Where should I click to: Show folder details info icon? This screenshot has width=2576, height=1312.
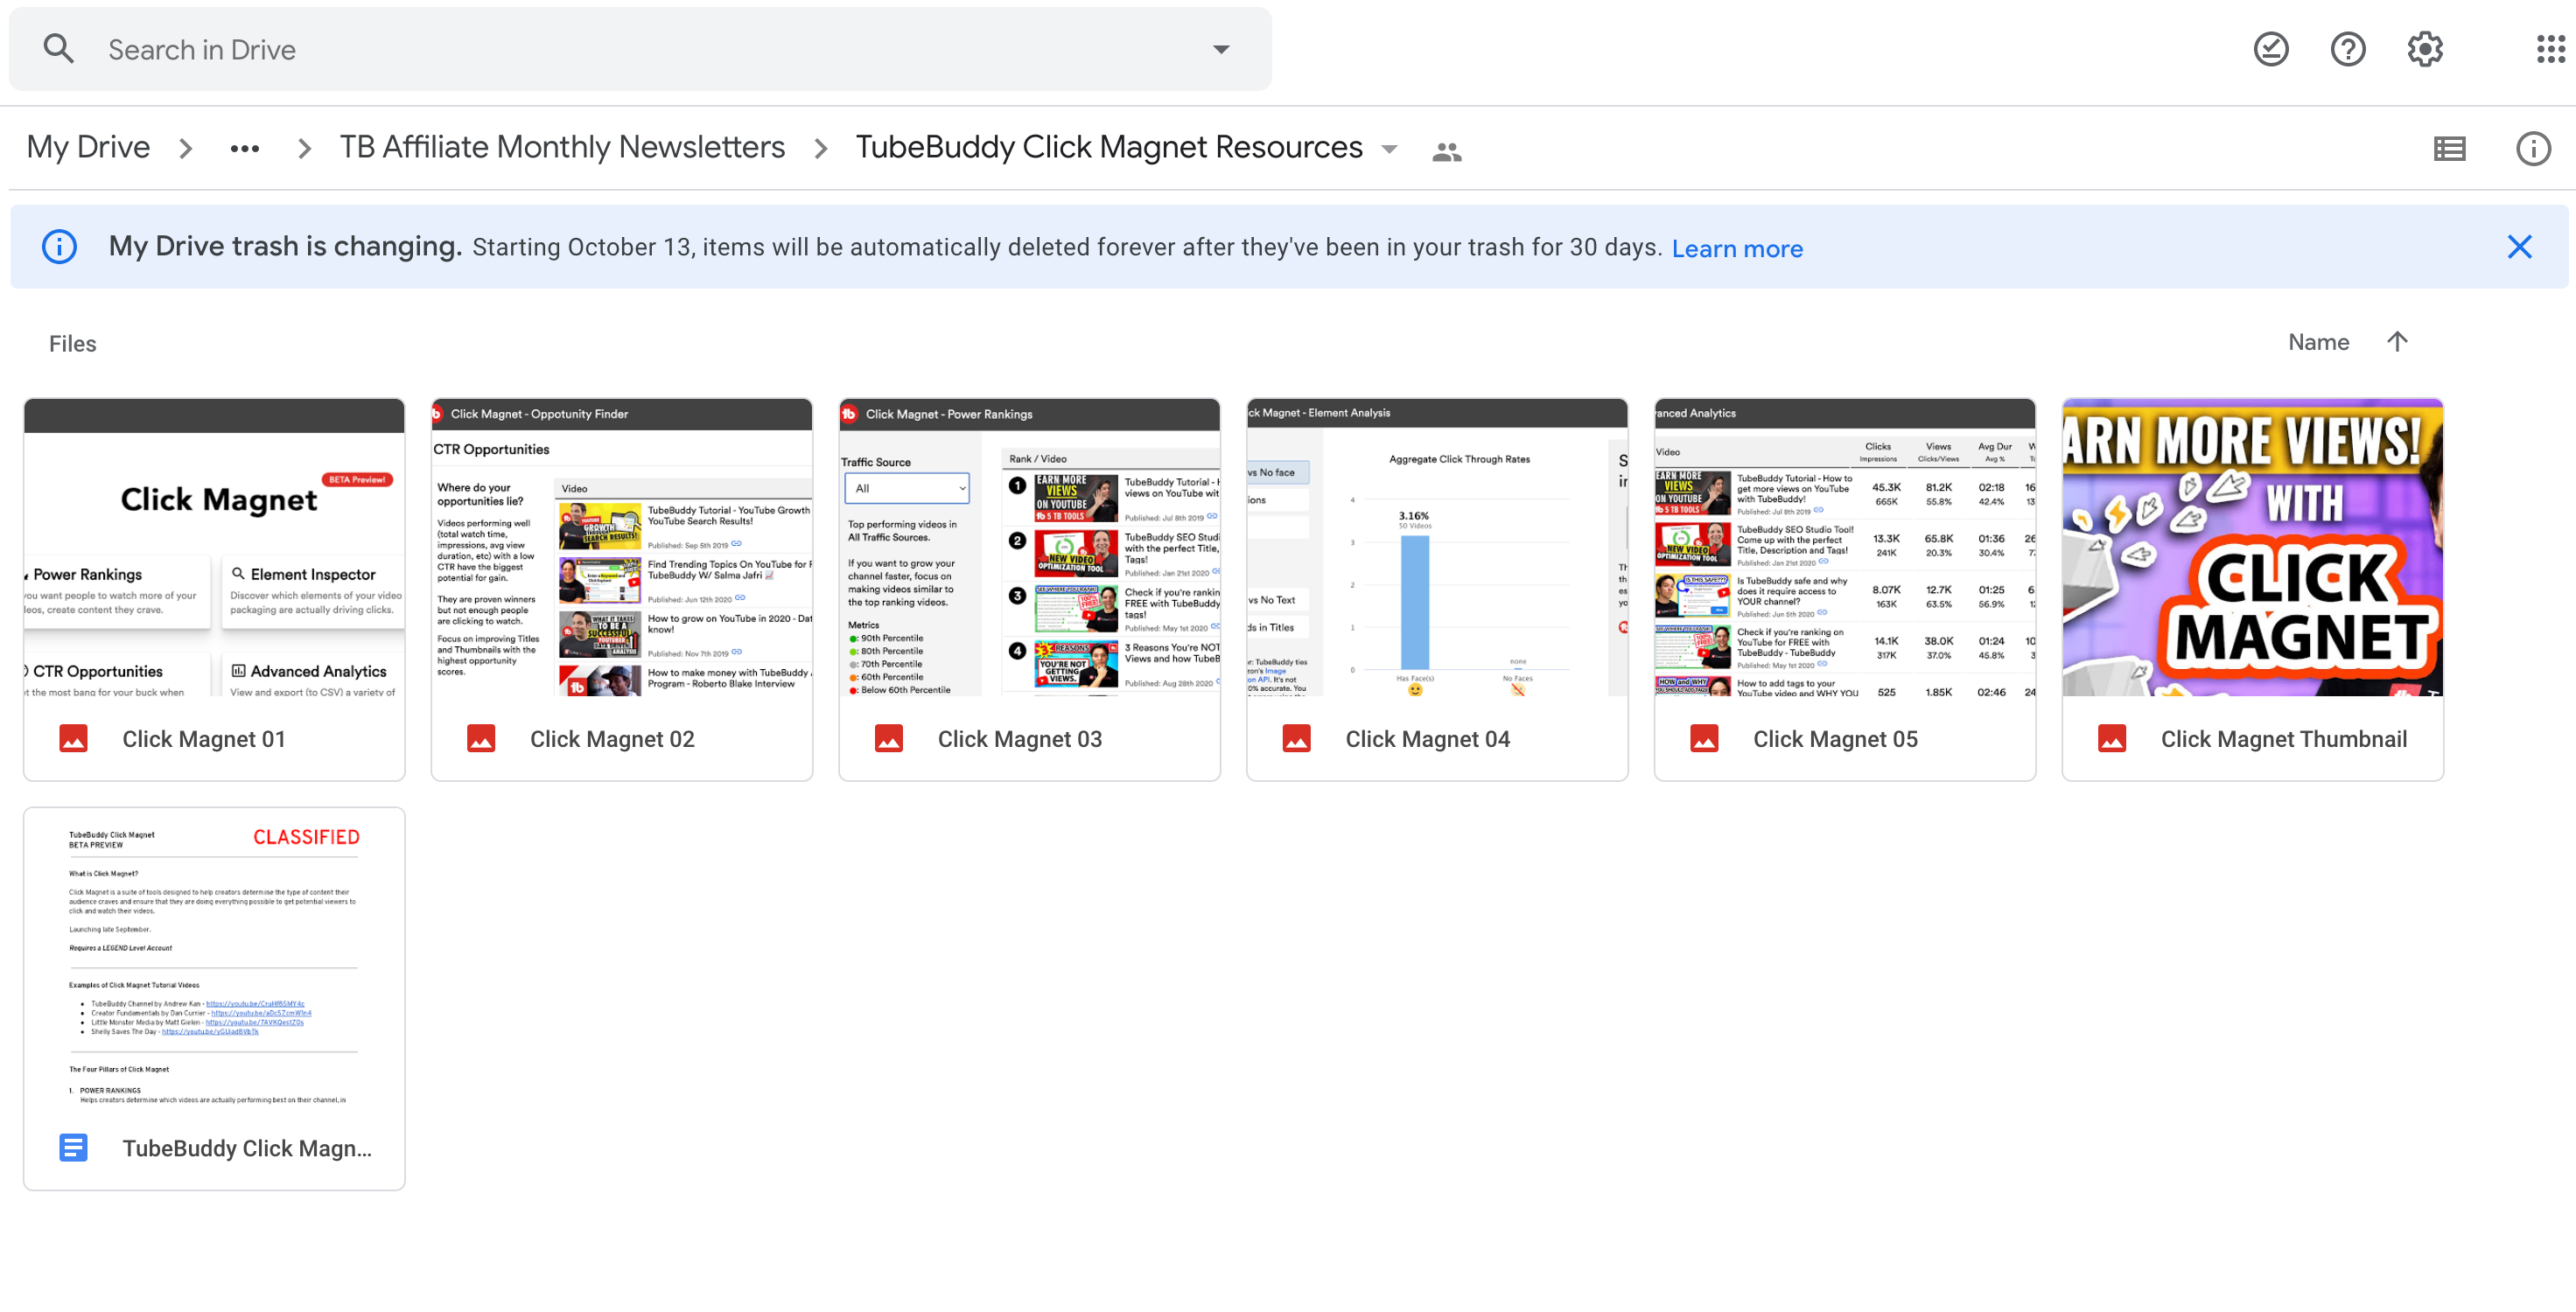coord(2534,149)
